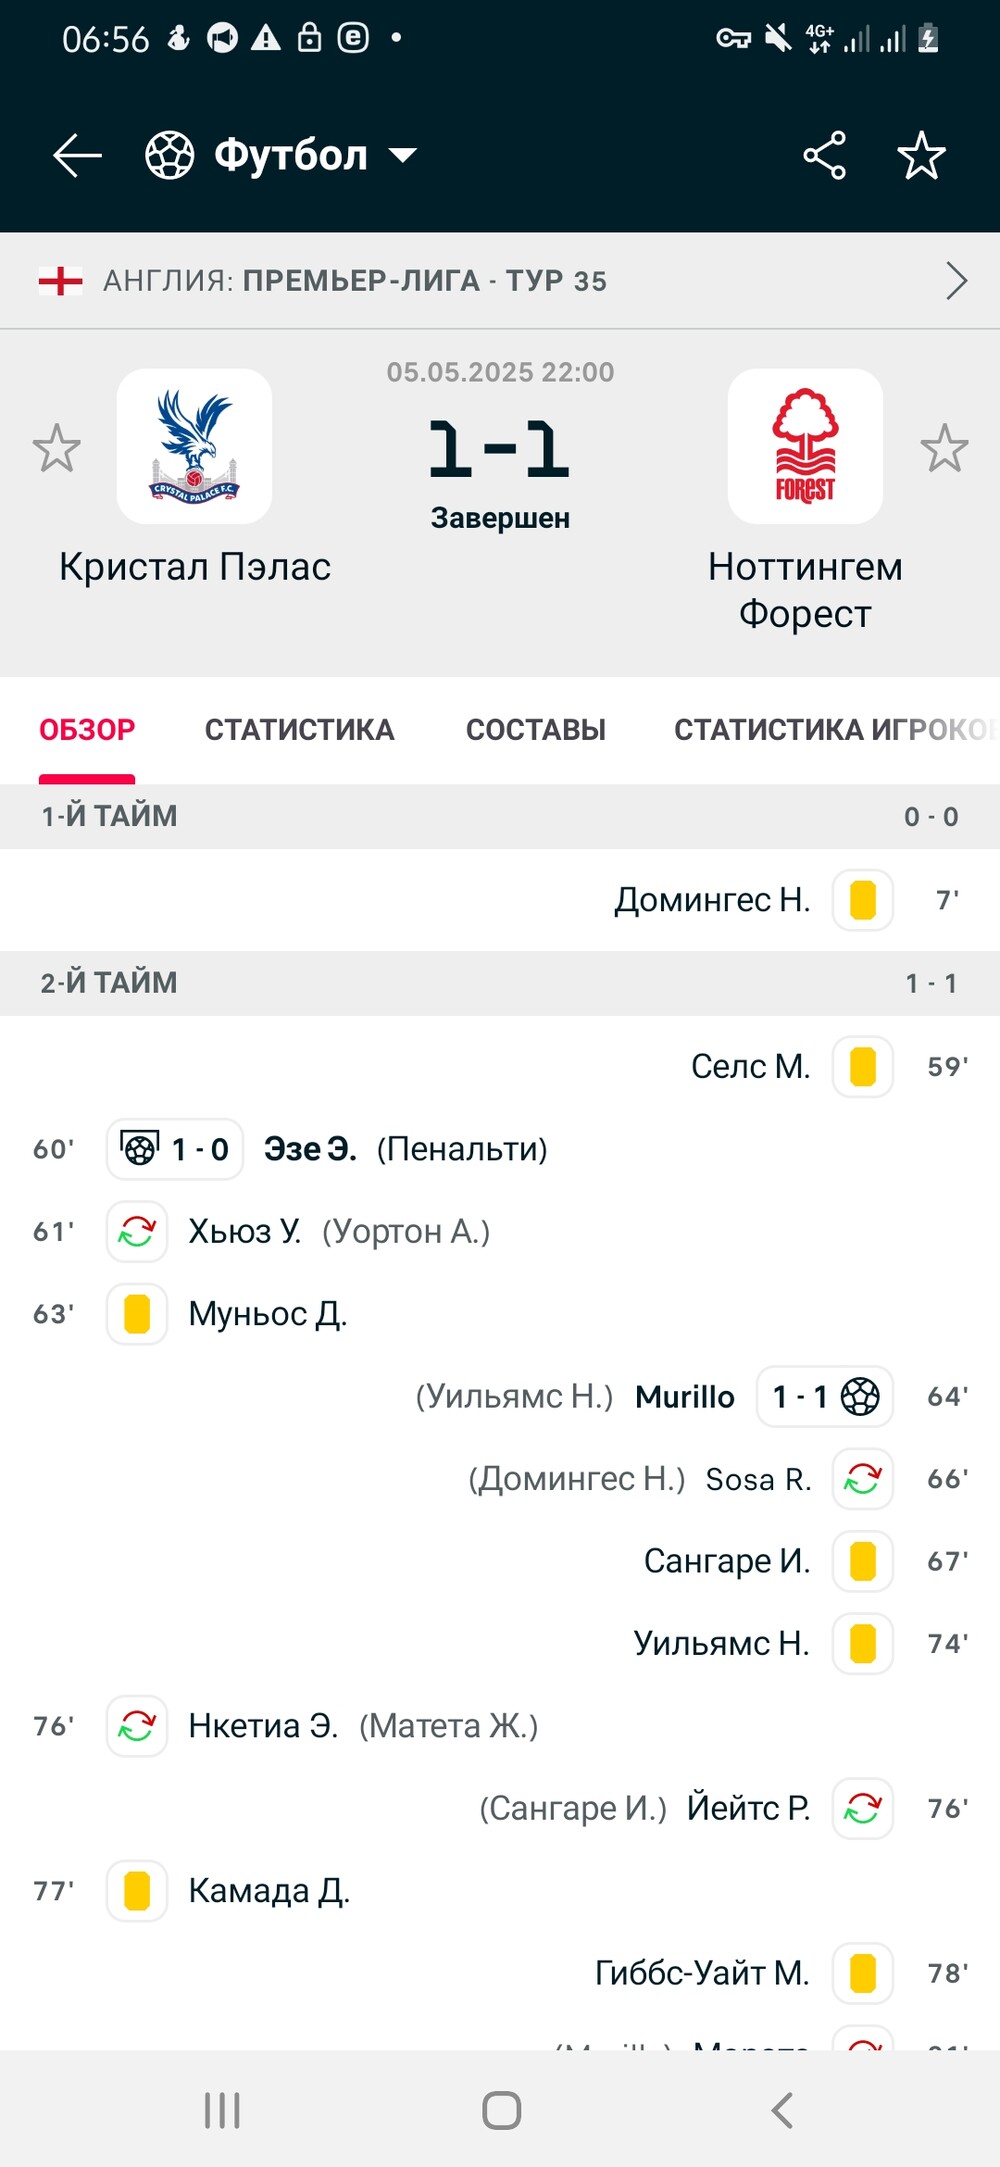
Task: Click the Crystal Palace club logo
Action: (194, 446)
